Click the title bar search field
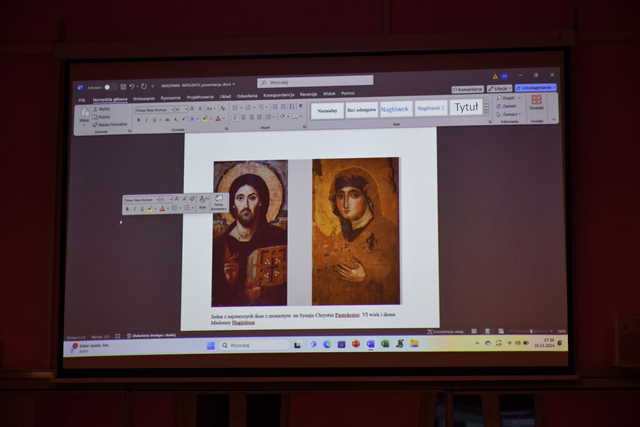640x427 pixels. pyautogui.click(x=315, y=82)
